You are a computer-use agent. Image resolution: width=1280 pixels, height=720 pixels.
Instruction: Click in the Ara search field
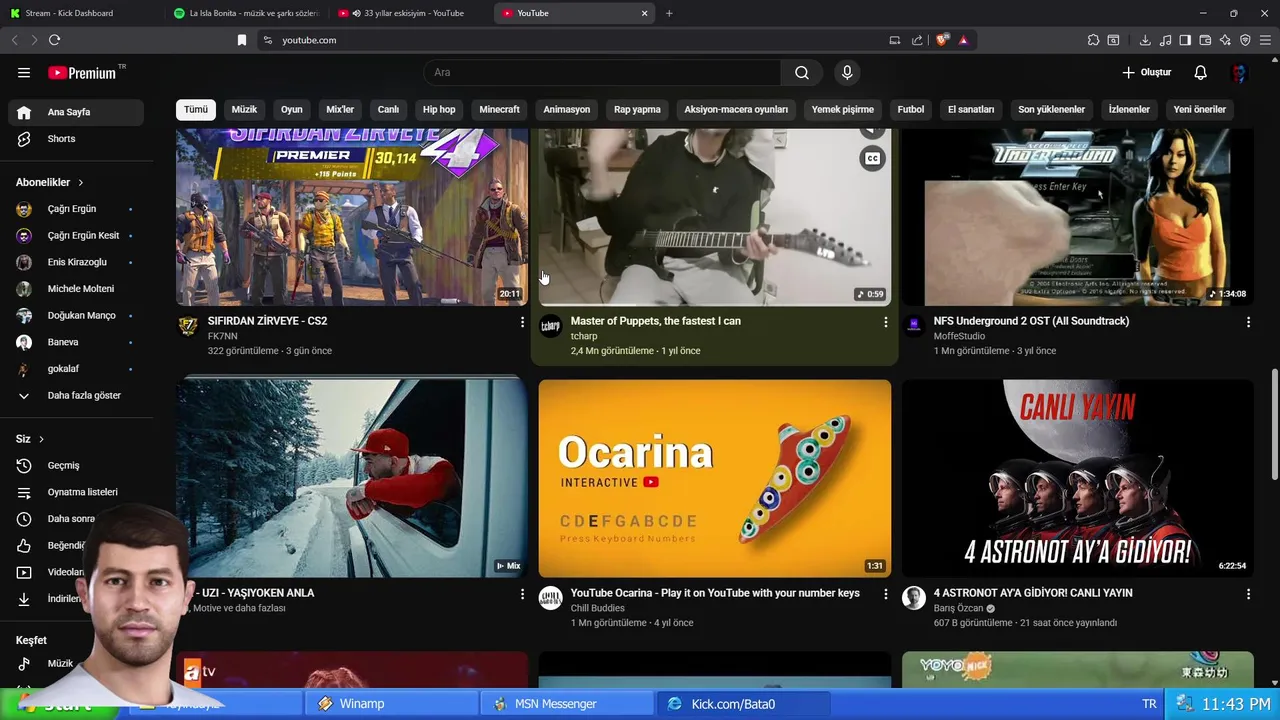point(602,72)
